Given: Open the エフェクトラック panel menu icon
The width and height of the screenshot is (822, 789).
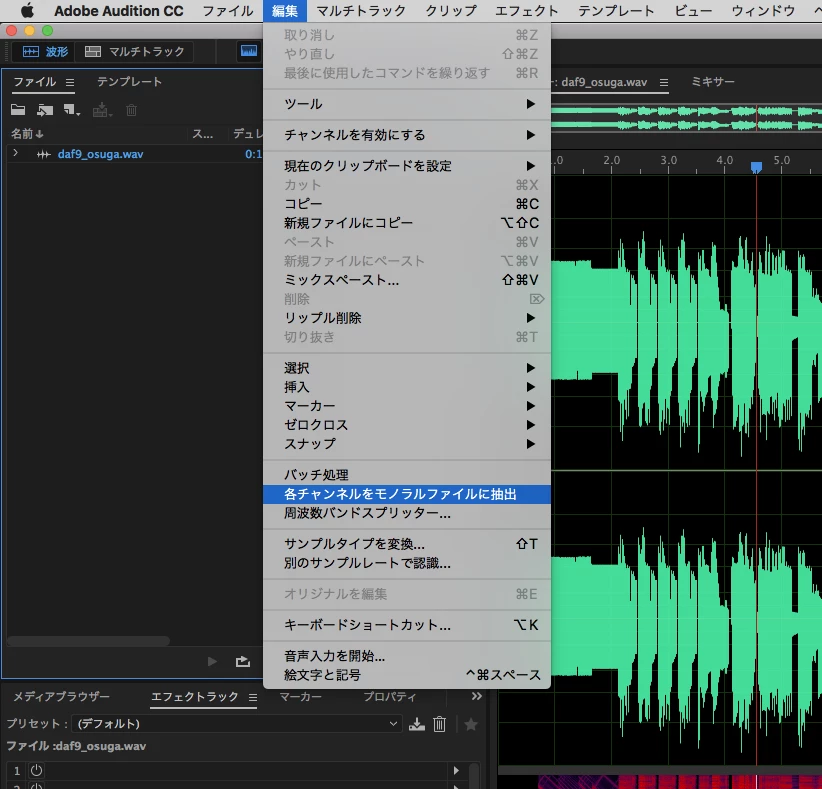Looking at the screenshot, I should pos(253,697).
